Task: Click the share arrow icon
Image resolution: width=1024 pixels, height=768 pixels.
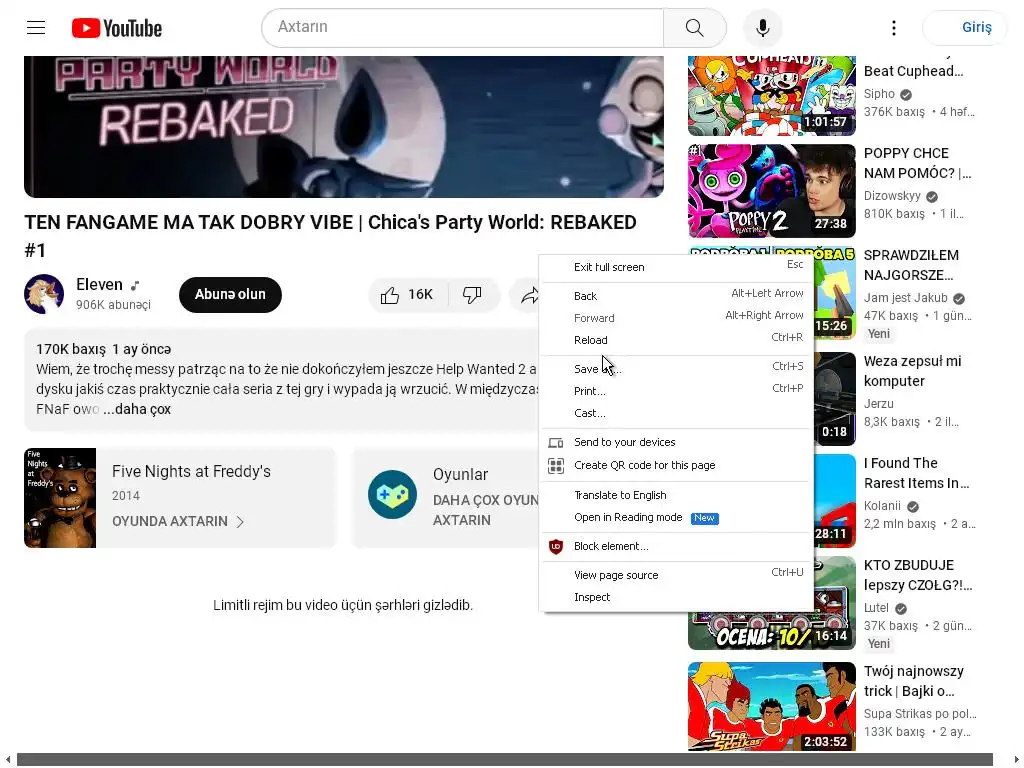Action: (x=530, y=295)
